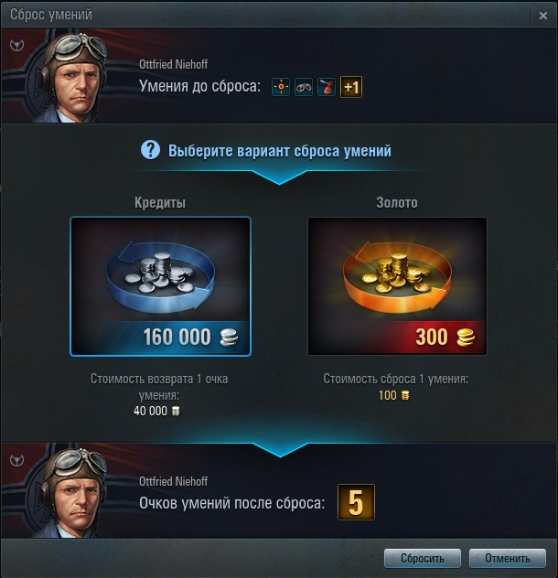Click the Золото option heading
The image size is (558, 578).
(x=397, y=203)
